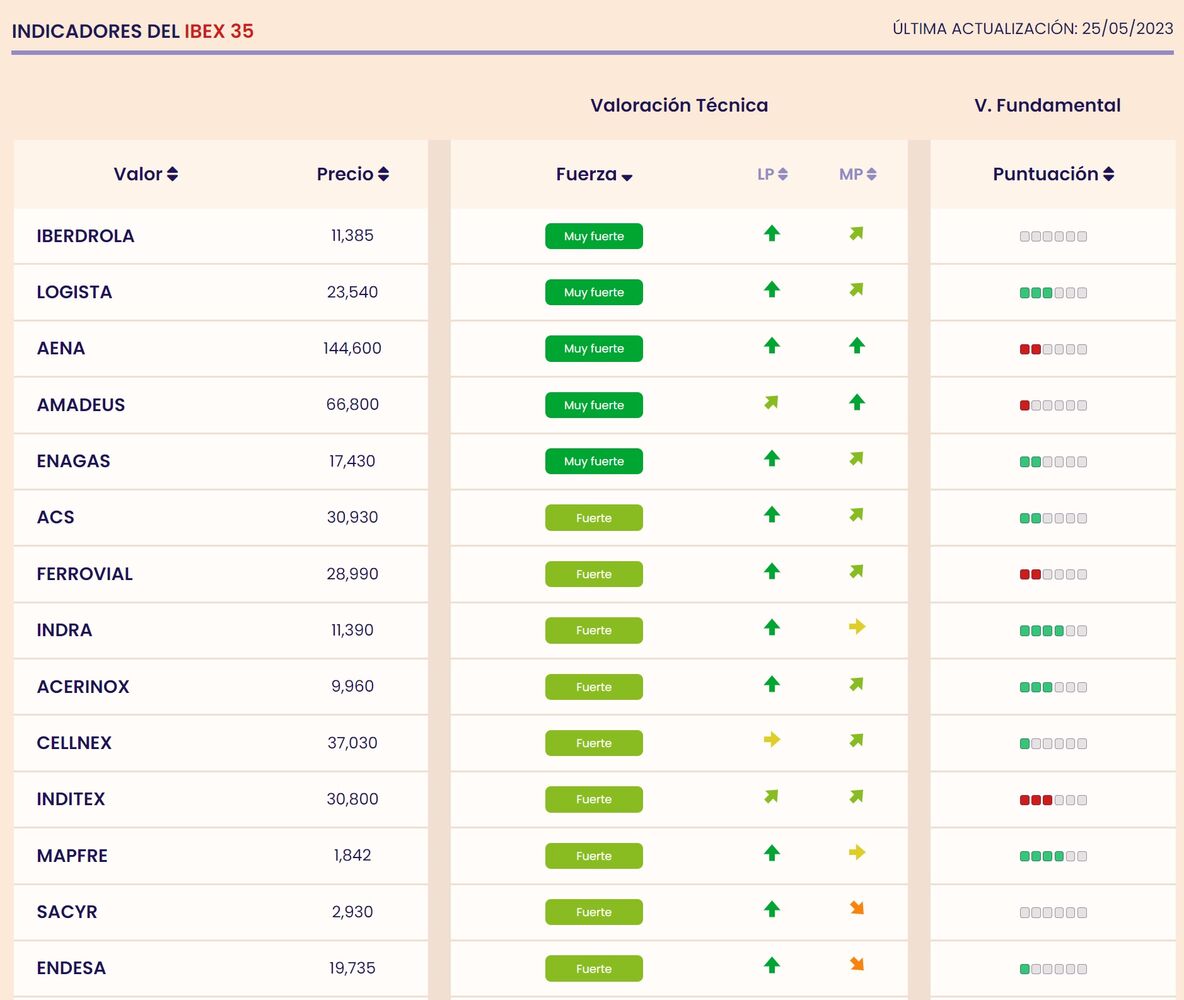Click INDRA medium-term sideways yellow arrow
Viewport: 1184px width, 1000px height.
(856, 628)
